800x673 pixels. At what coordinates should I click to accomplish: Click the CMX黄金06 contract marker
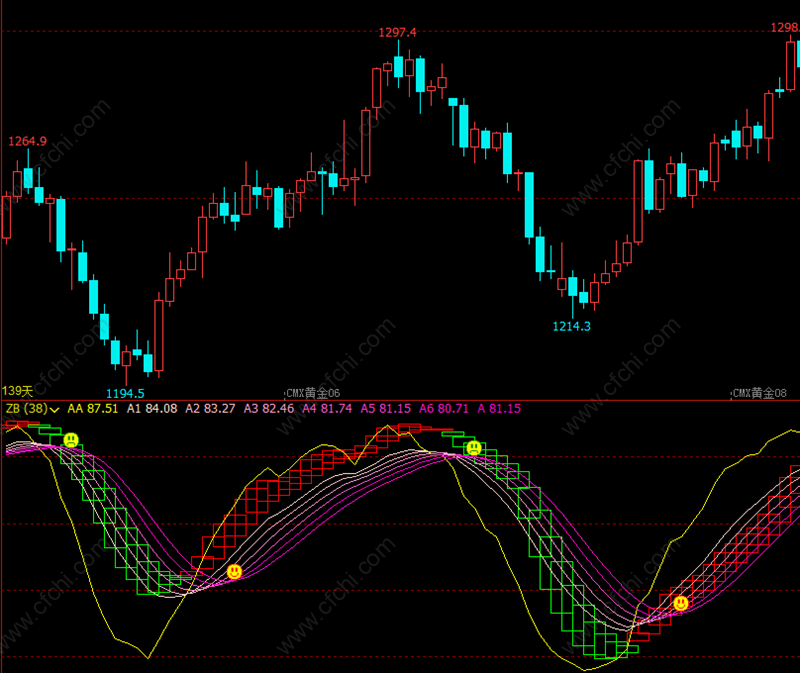click(x=313, y=393)
